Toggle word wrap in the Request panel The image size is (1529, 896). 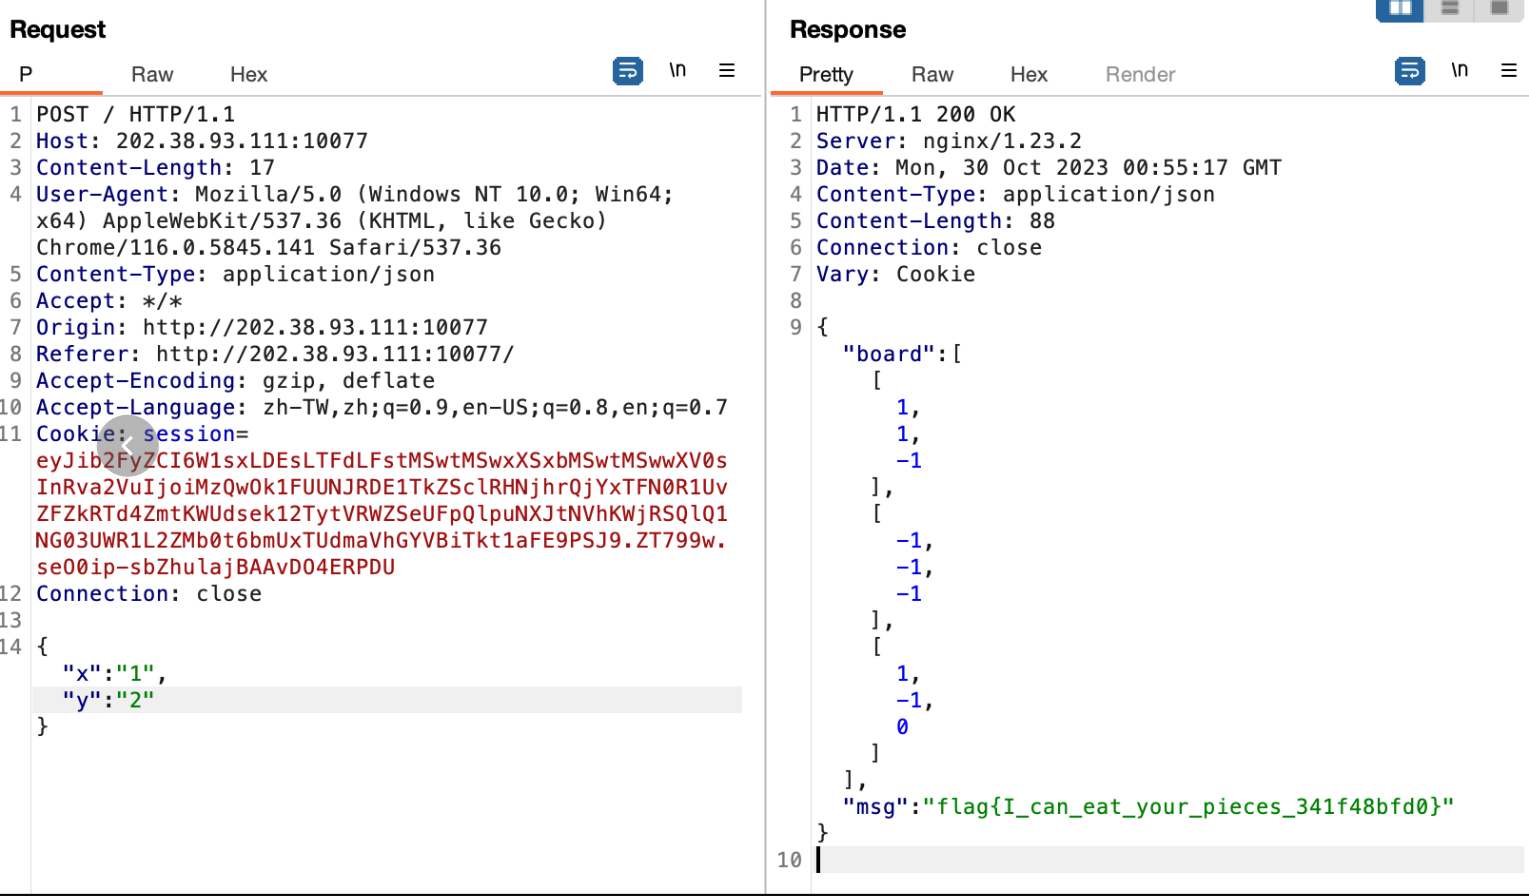point(627,71)
